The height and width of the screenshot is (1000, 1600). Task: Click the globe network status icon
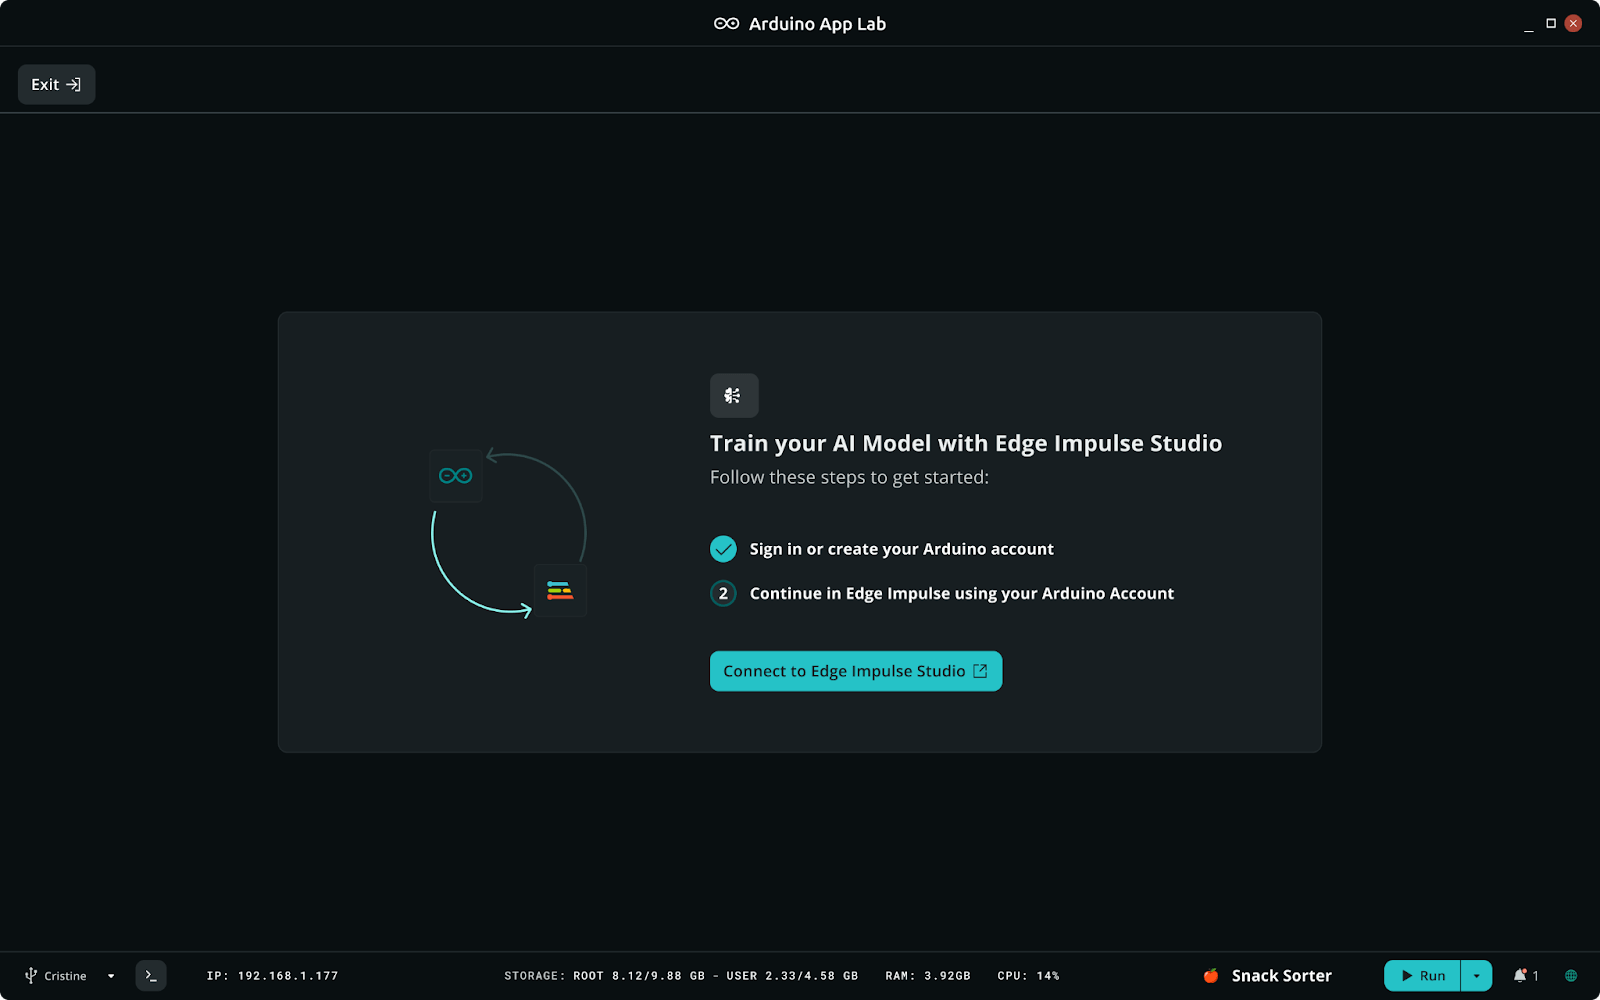(1571, 975)
